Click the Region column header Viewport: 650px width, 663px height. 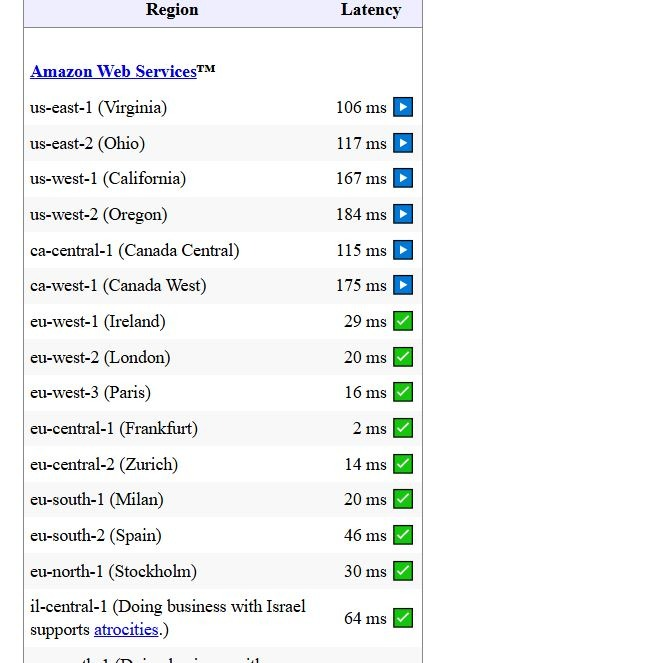pos(172,10)
